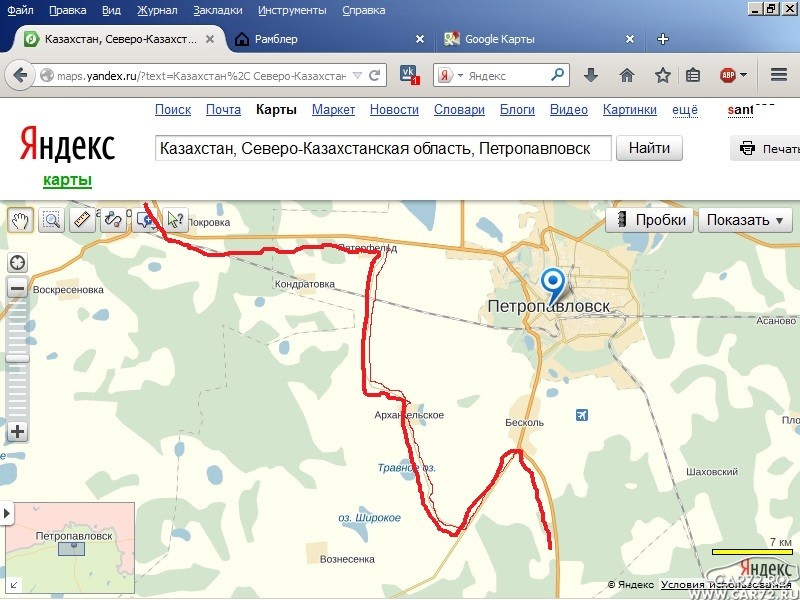Click the green карты link
The width and height of the screenshot is (800, 600).
(67, 180)
